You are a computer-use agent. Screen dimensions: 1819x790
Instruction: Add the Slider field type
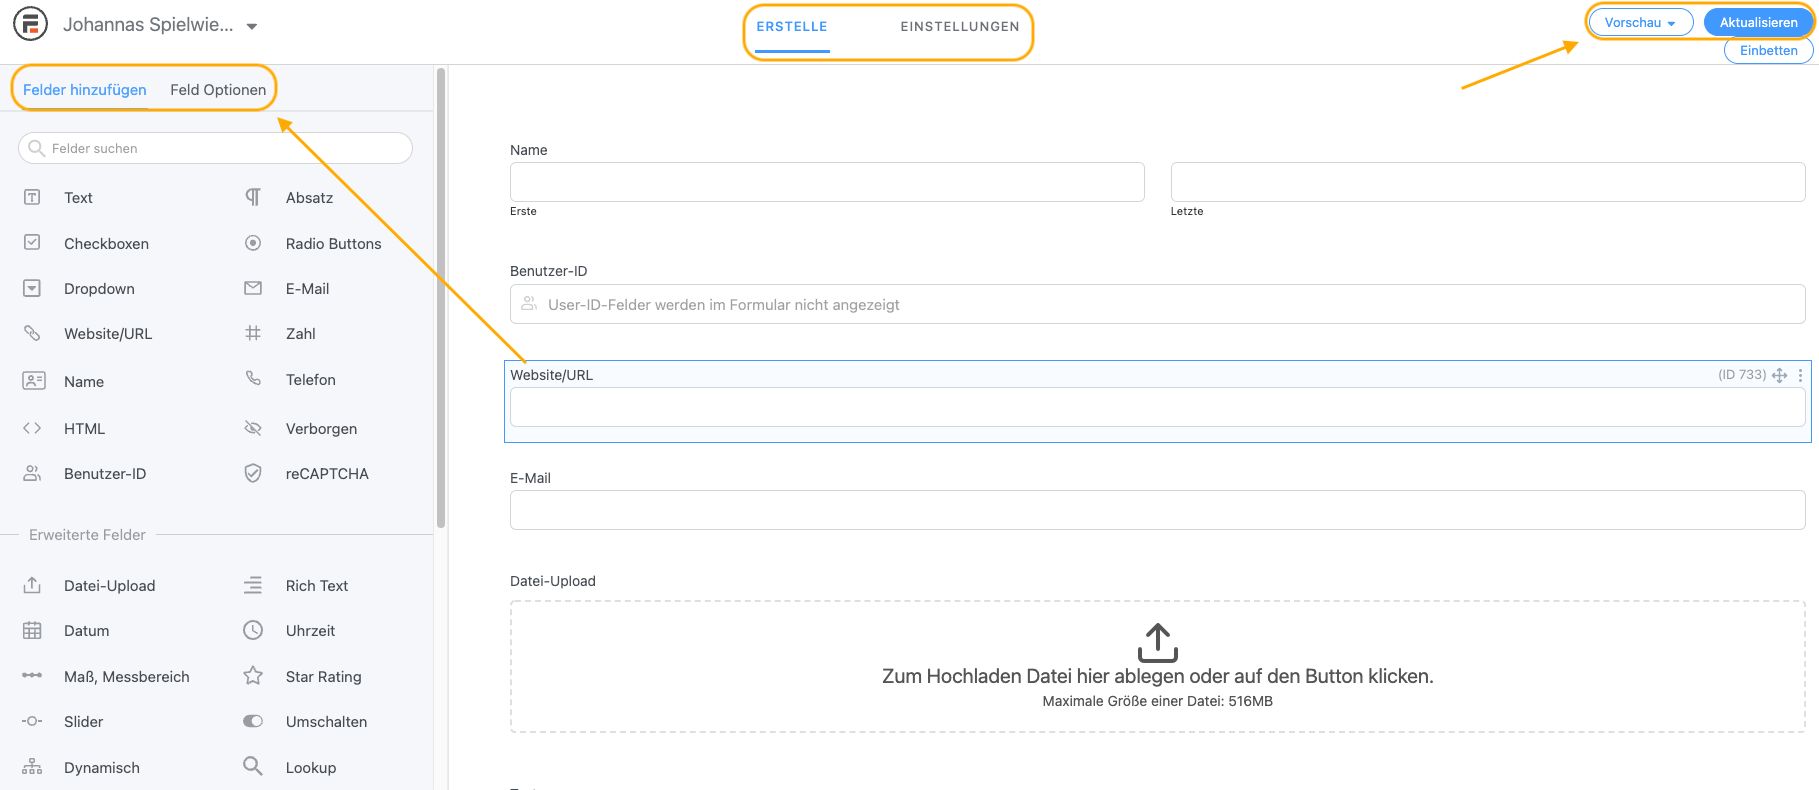83,722
